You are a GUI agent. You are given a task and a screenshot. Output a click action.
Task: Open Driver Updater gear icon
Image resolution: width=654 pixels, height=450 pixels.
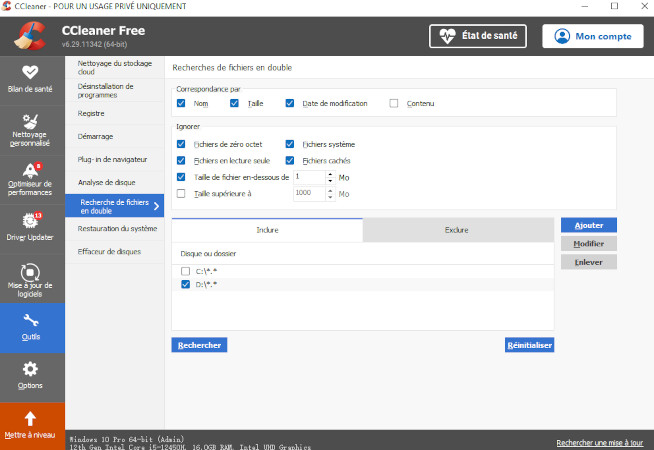tap(30, 220)
